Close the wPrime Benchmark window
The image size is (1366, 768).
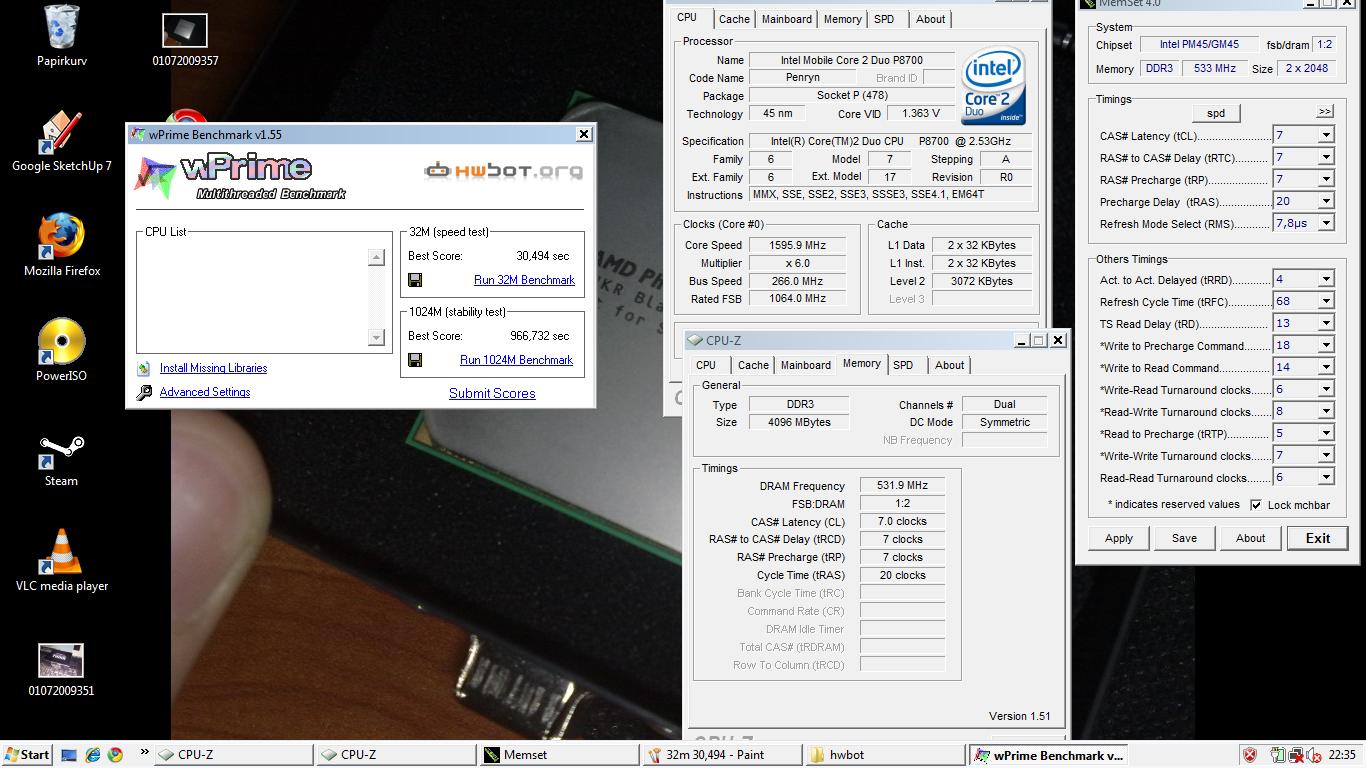pyautogui.click(x=584, y=134)
